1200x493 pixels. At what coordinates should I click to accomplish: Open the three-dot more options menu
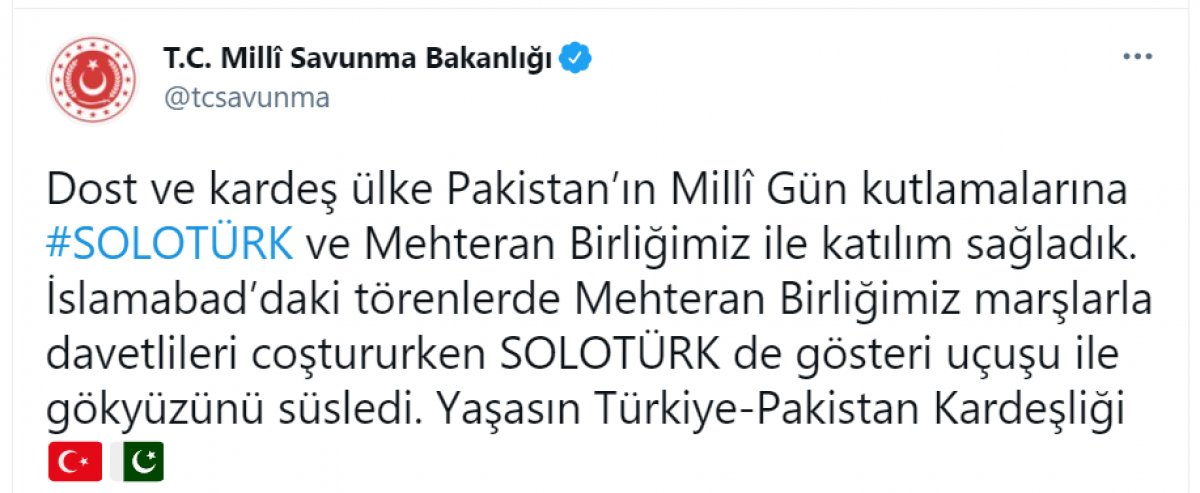(1137, 58)
